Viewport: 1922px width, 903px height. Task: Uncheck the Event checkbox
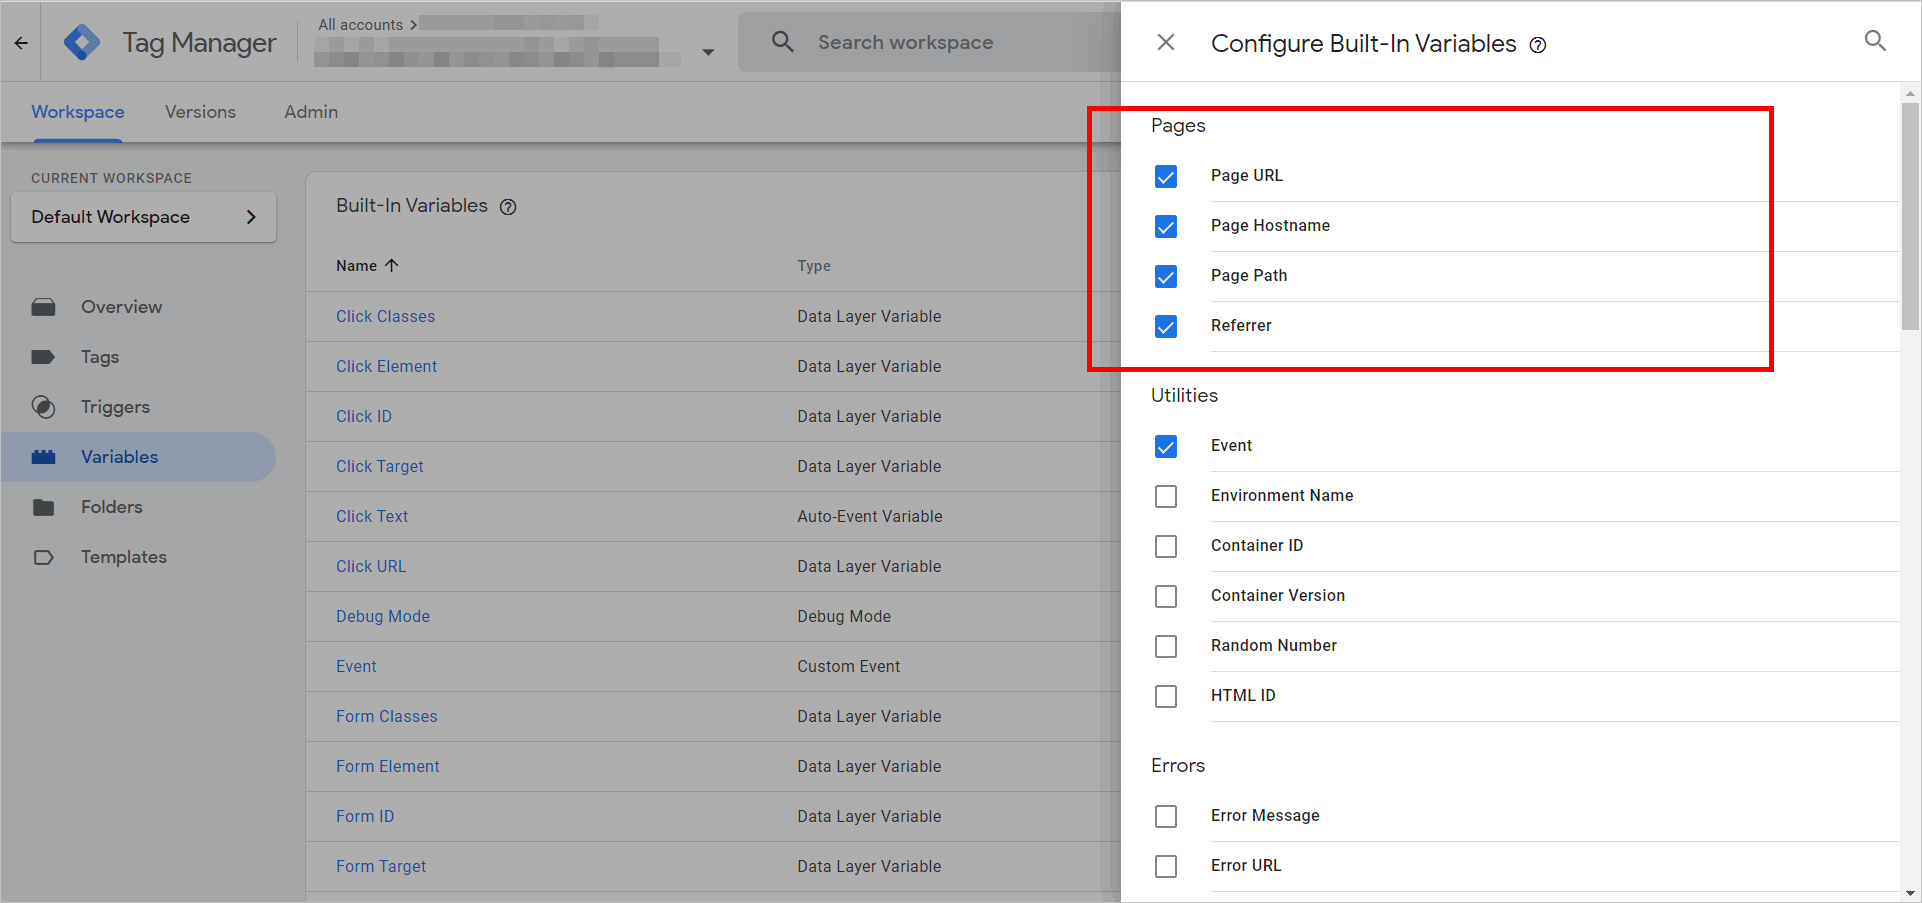pyautogui.click(x=1166, y=447)
